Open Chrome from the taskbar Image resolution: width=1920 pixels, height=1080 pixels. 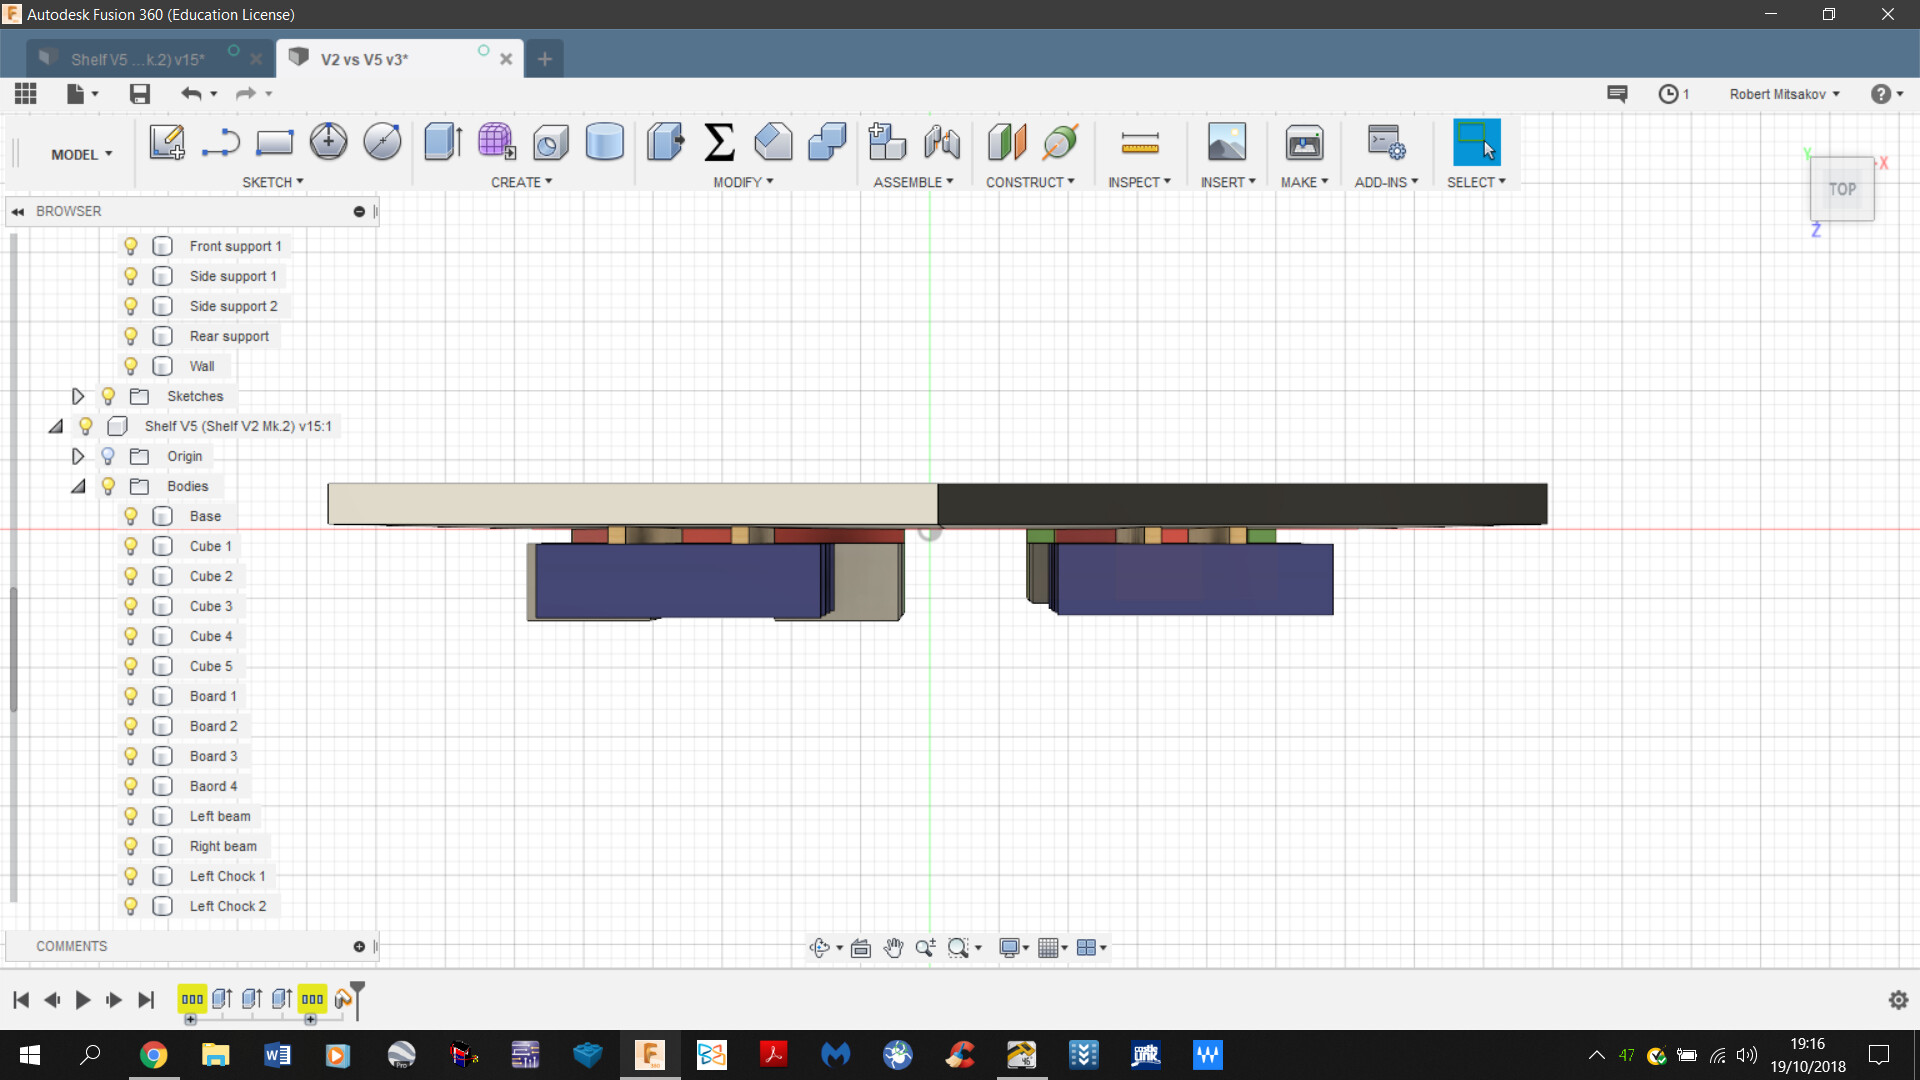pos(153,1055)
